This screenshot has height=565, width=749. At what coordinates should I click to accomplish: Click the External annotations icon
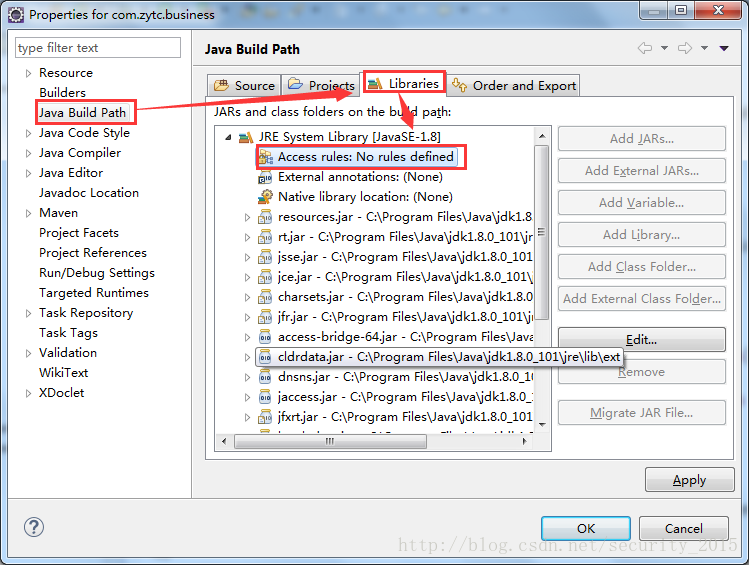265,177
